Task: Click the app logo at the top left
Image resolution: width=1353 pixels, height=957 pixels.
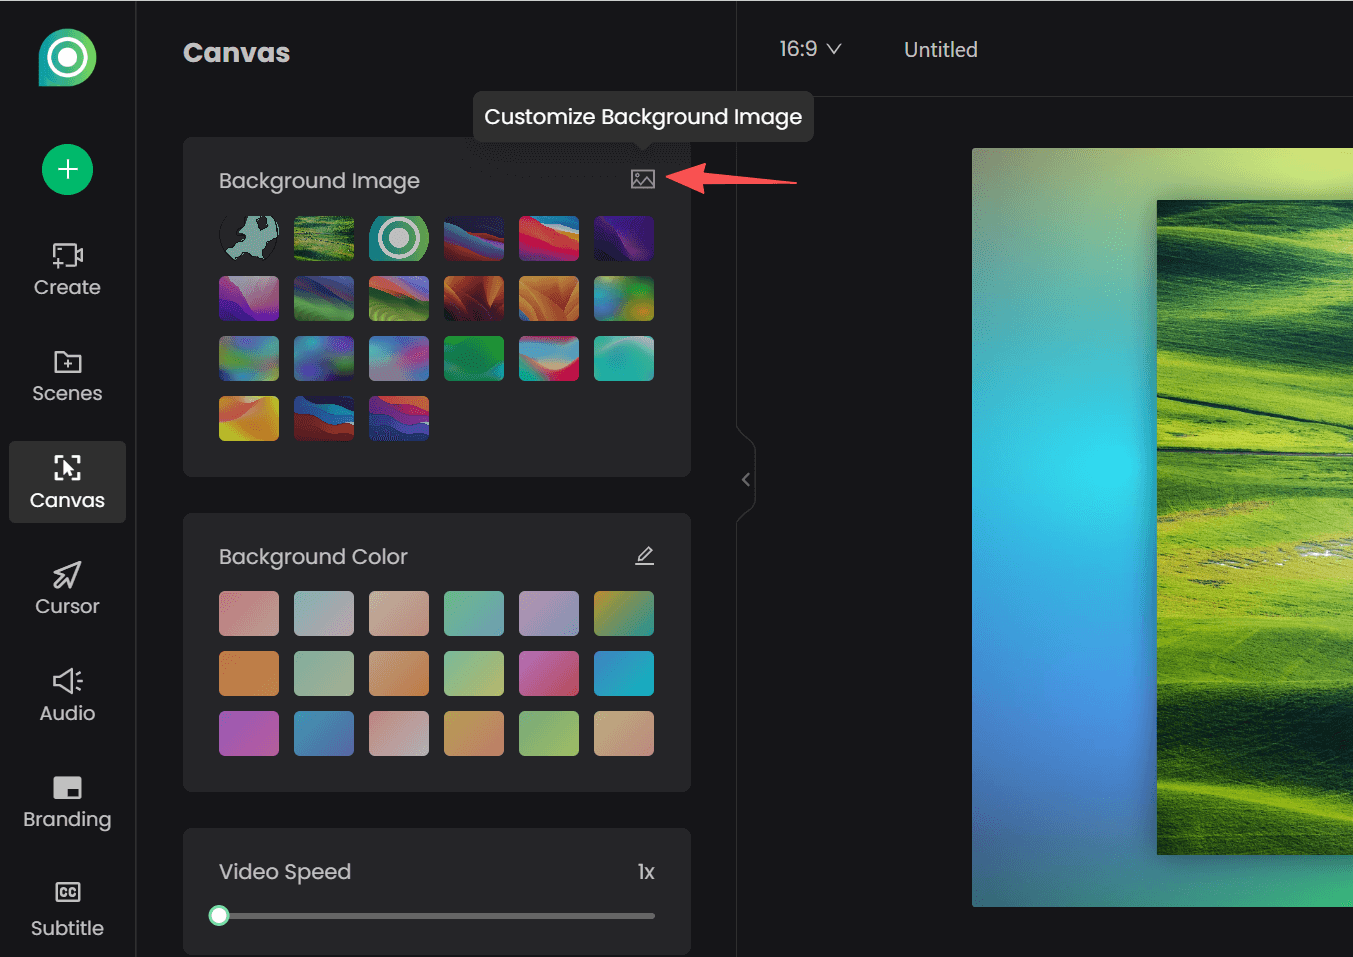Action: 67,58
